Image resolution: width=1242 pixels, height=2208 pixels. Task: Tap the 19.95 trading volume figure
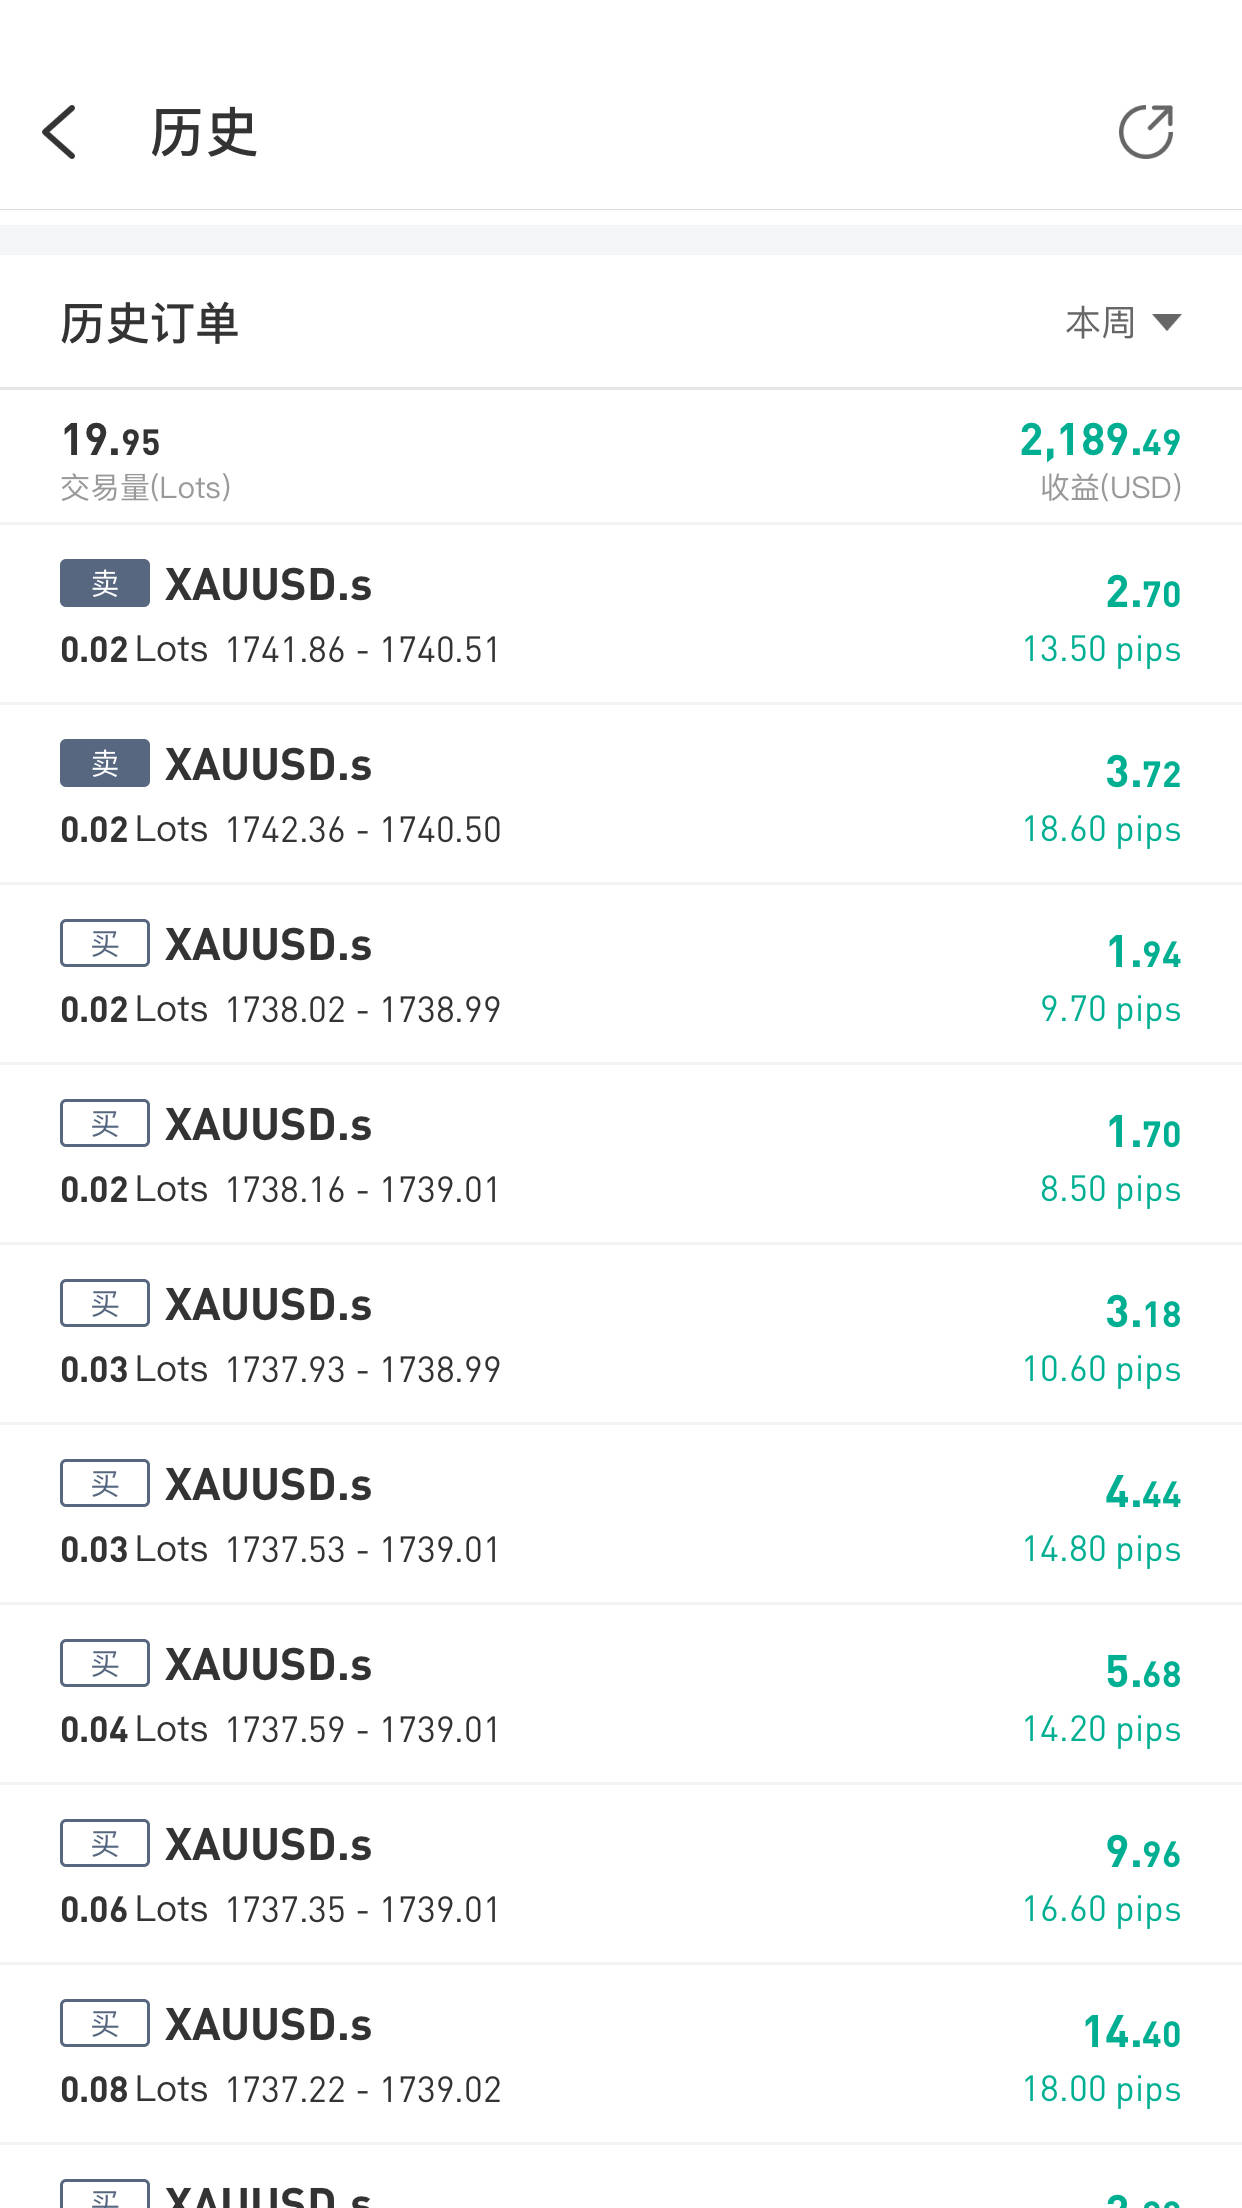[x=111, y=440]
